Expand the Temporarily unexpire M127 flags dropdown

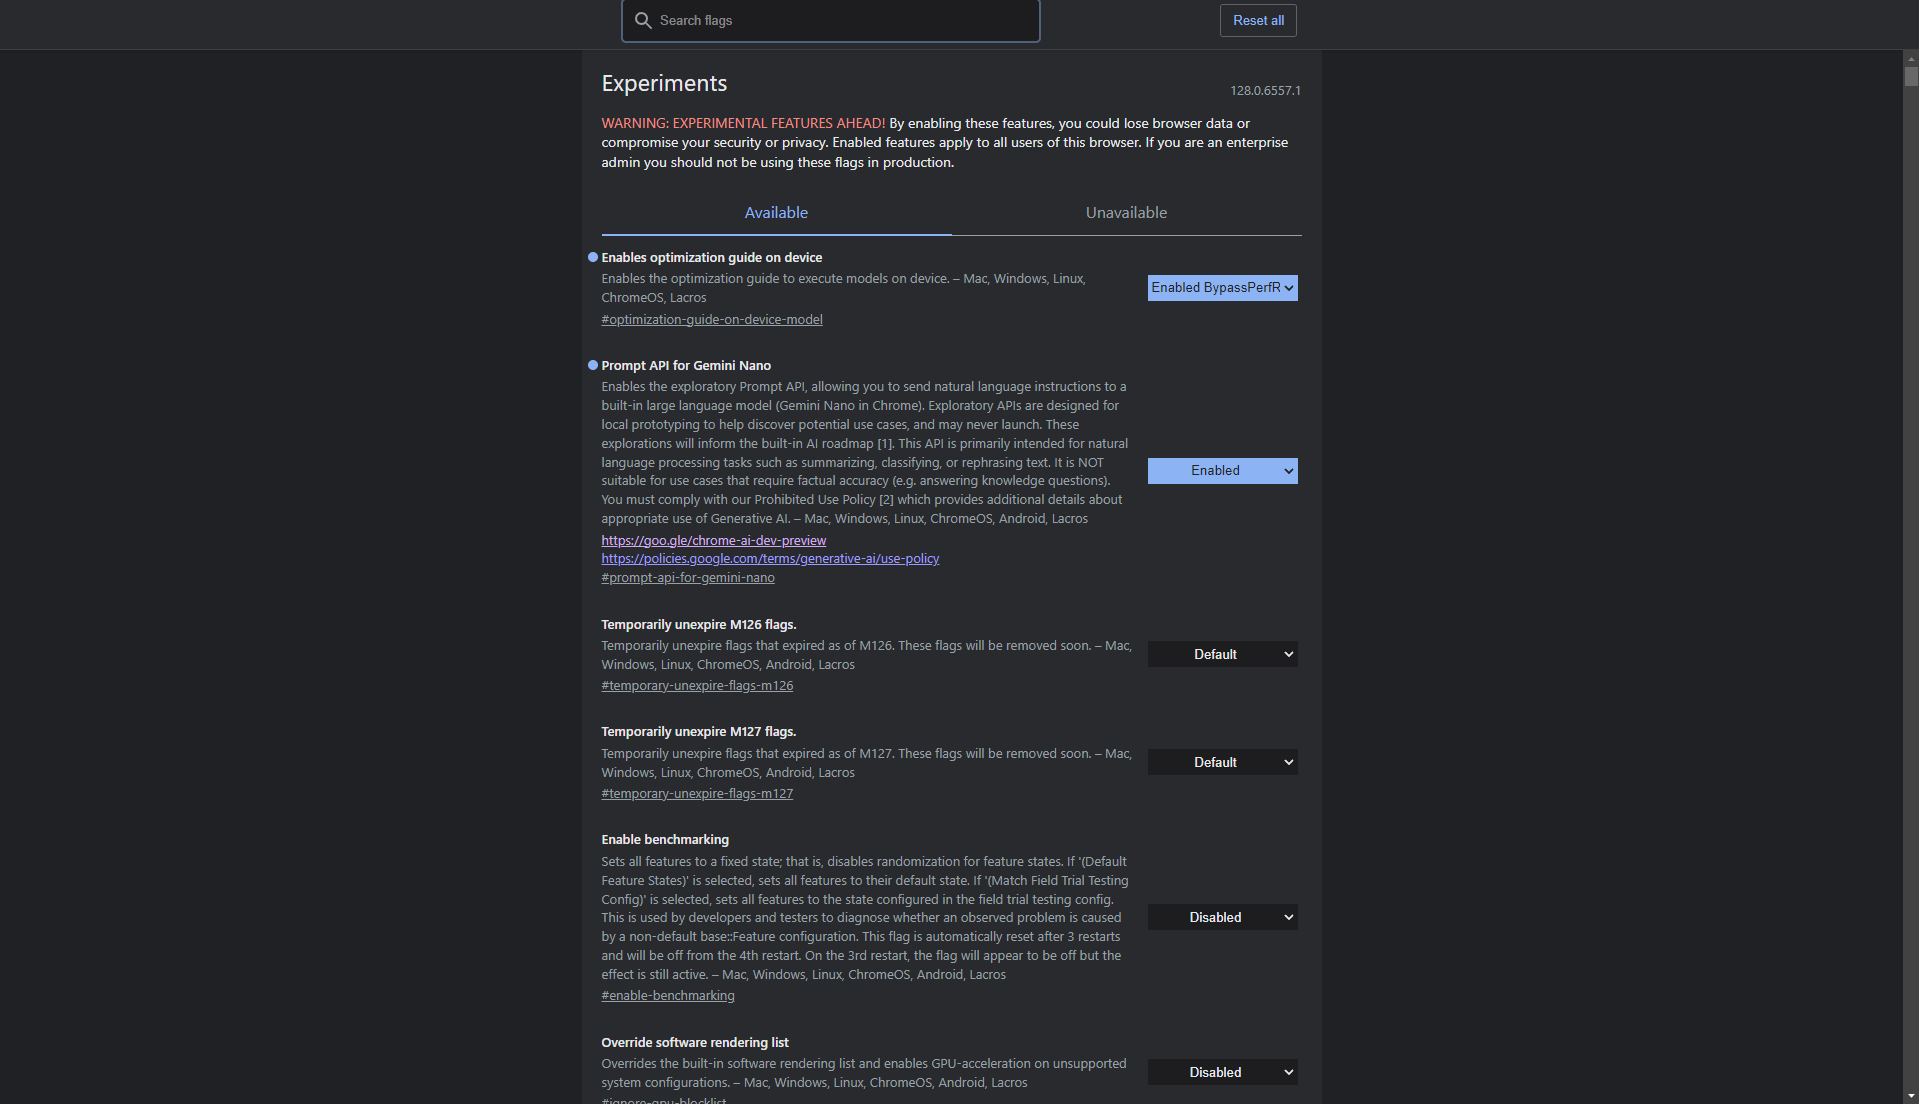(x=1222, y=763)
